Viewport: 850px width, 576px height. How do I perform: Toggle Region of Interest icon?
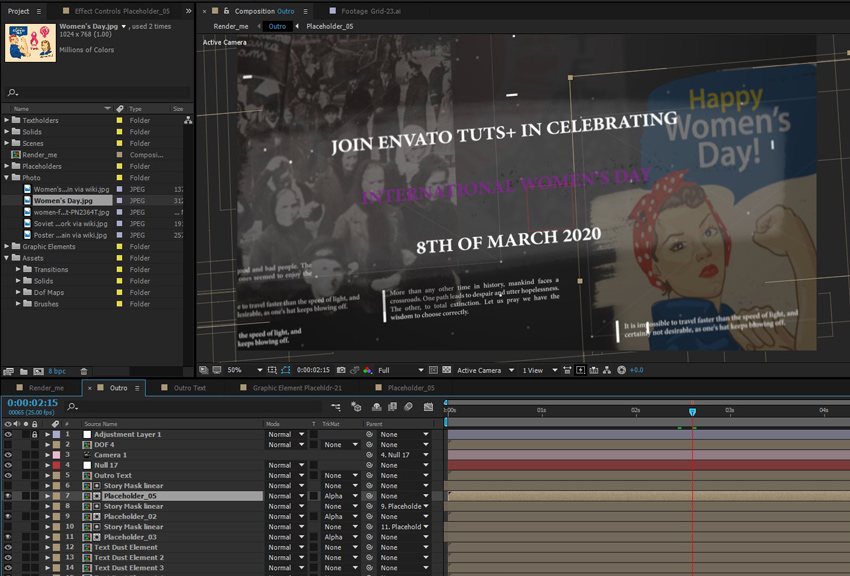(433, 370)
